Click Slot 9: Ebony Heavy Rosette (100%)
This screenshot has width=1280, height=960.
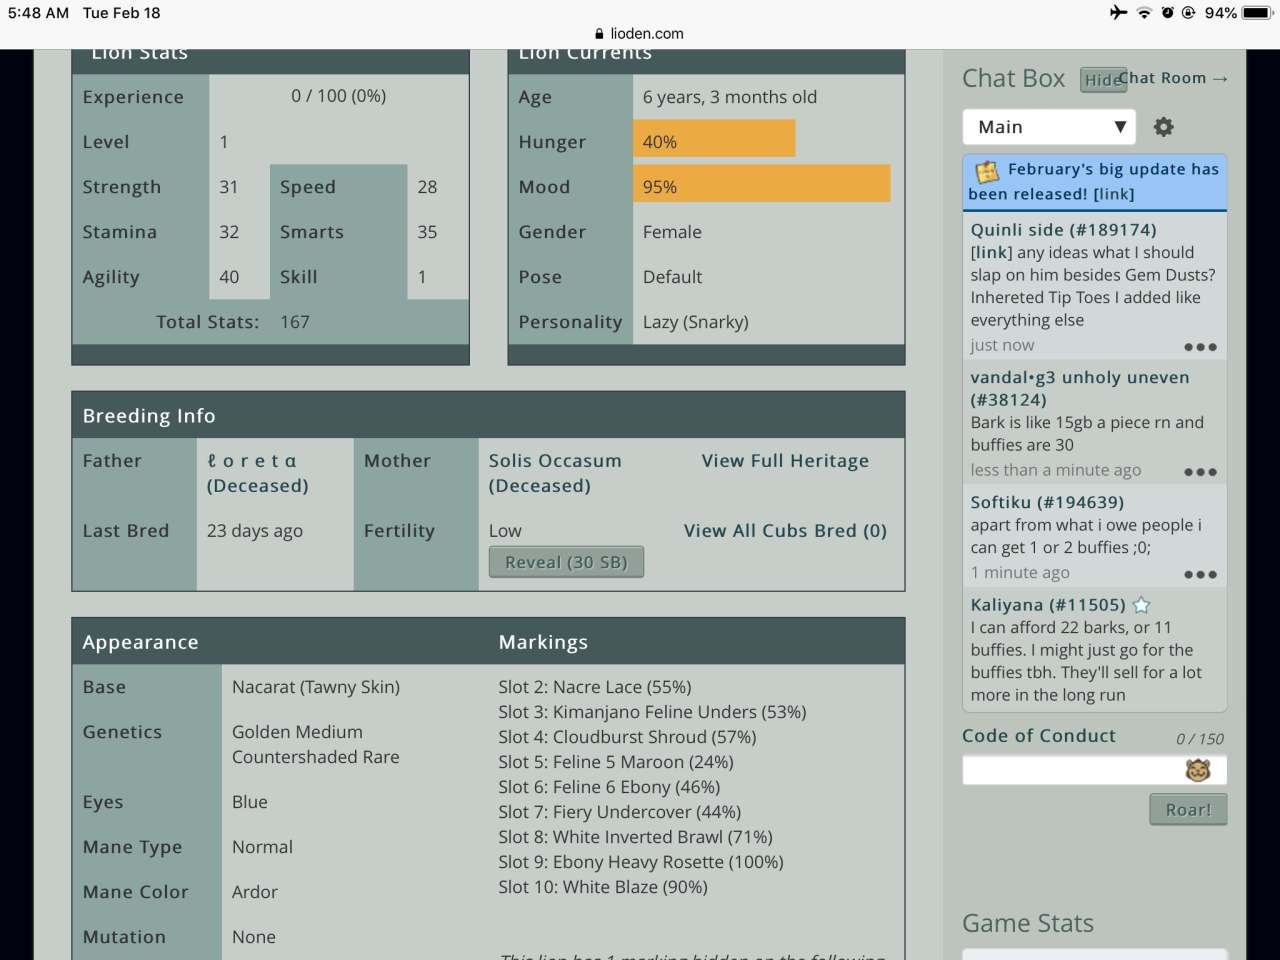[641, 862]
